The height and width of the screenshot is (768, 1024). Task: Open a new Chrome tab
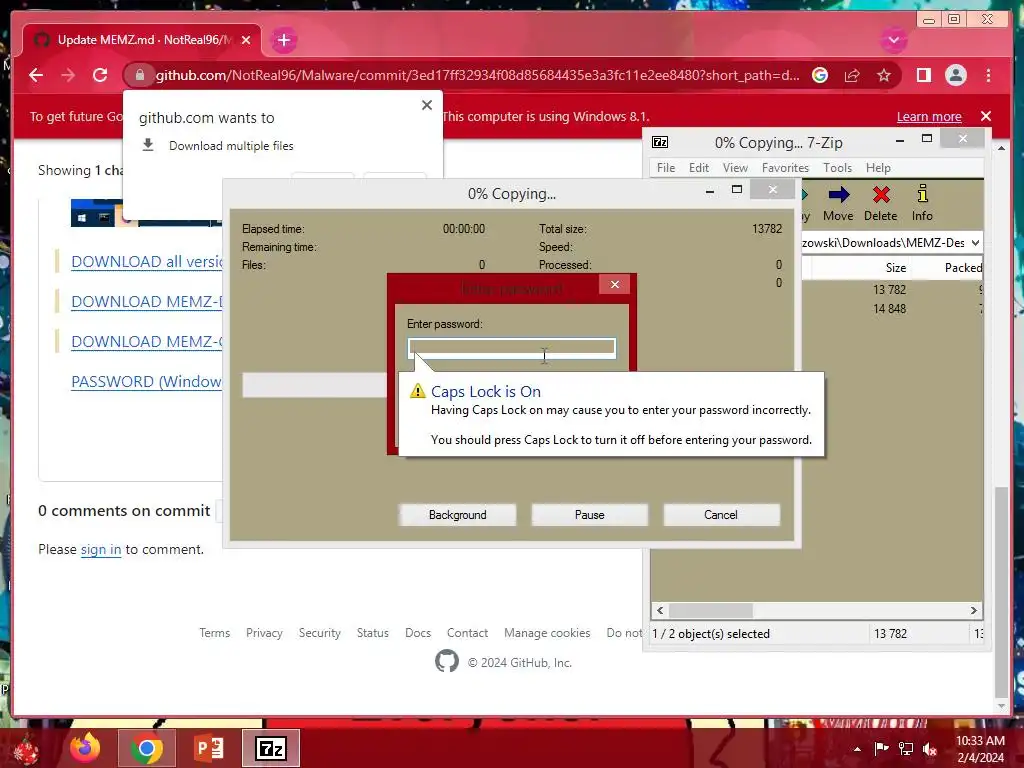(x=283, y=40)
